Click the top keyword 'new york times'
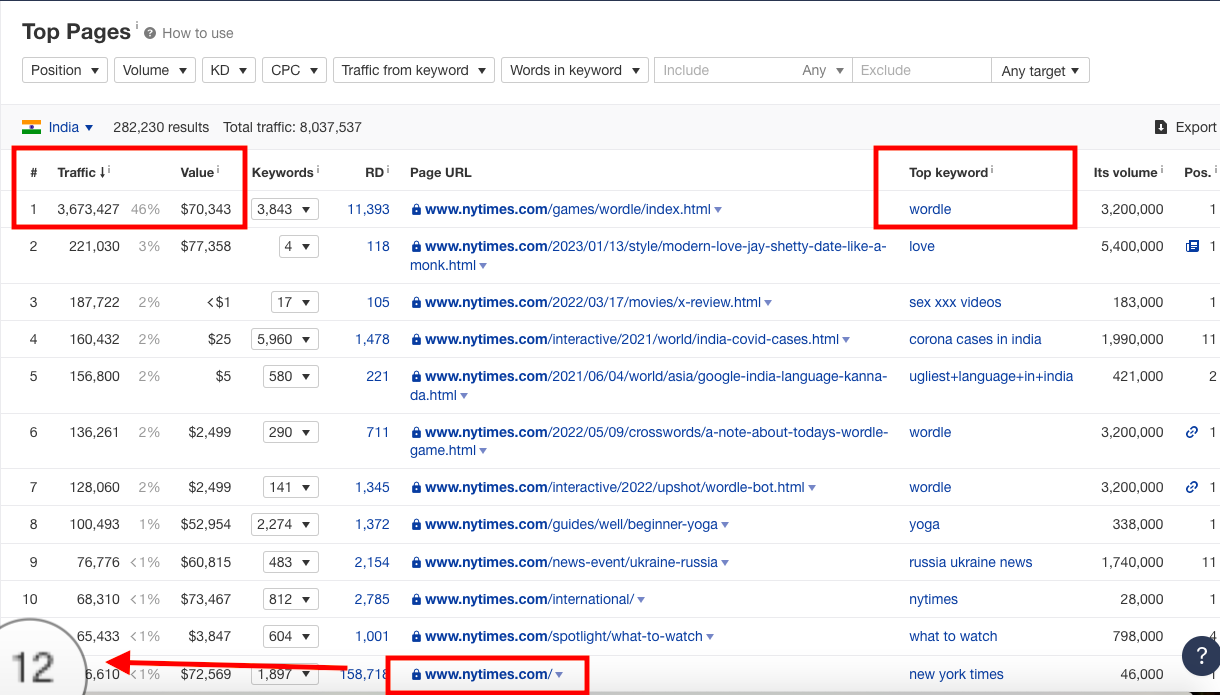The image size is (1220, 695). [x=956, y=674]
